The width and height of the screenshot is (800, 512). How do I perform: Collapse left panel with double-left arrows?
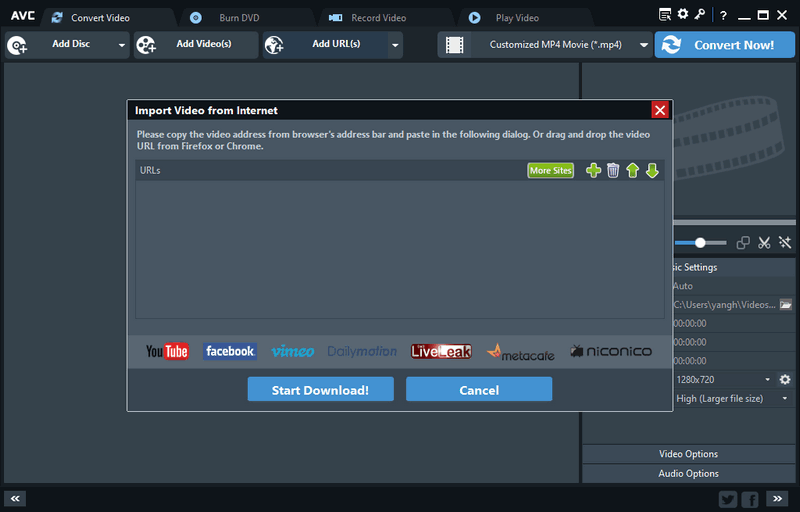[15, 499]
